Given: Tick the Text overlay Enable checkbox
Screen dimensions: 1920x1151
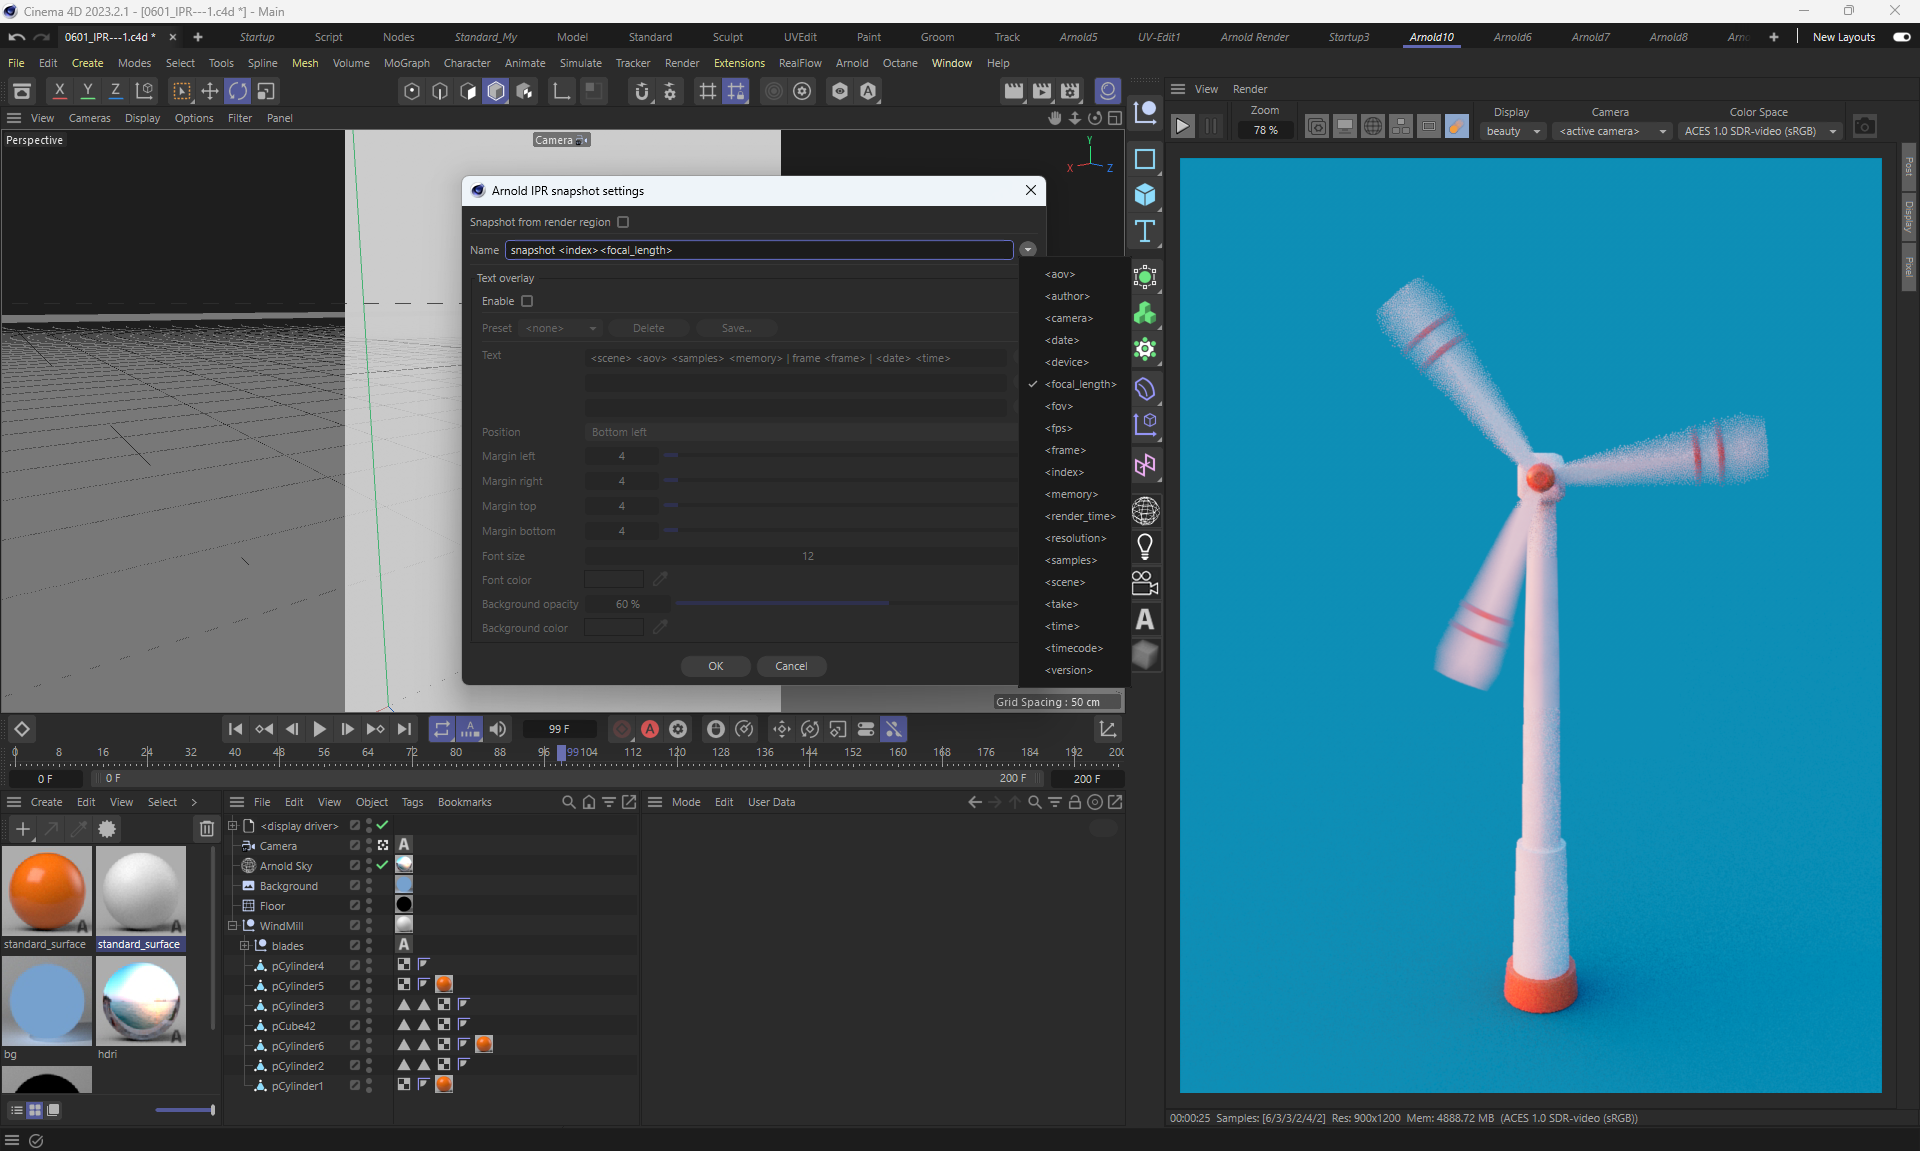Looking at the screenshot, I should (x=527, y=301).
